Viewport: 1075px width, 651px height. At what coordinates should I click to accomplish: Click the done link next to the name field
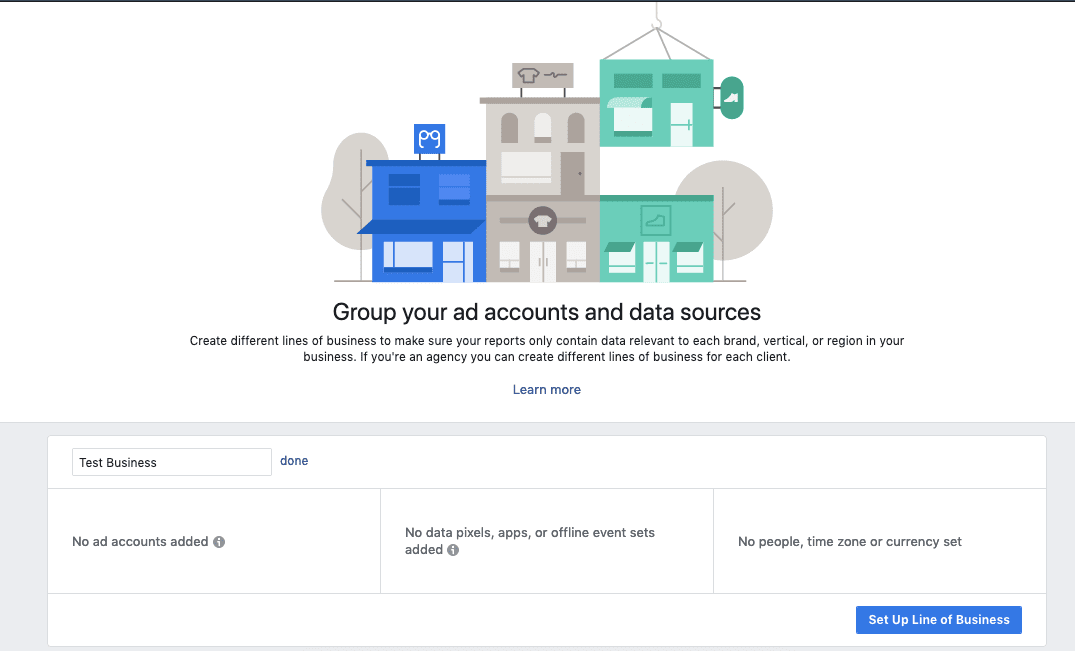click(294, 461)
